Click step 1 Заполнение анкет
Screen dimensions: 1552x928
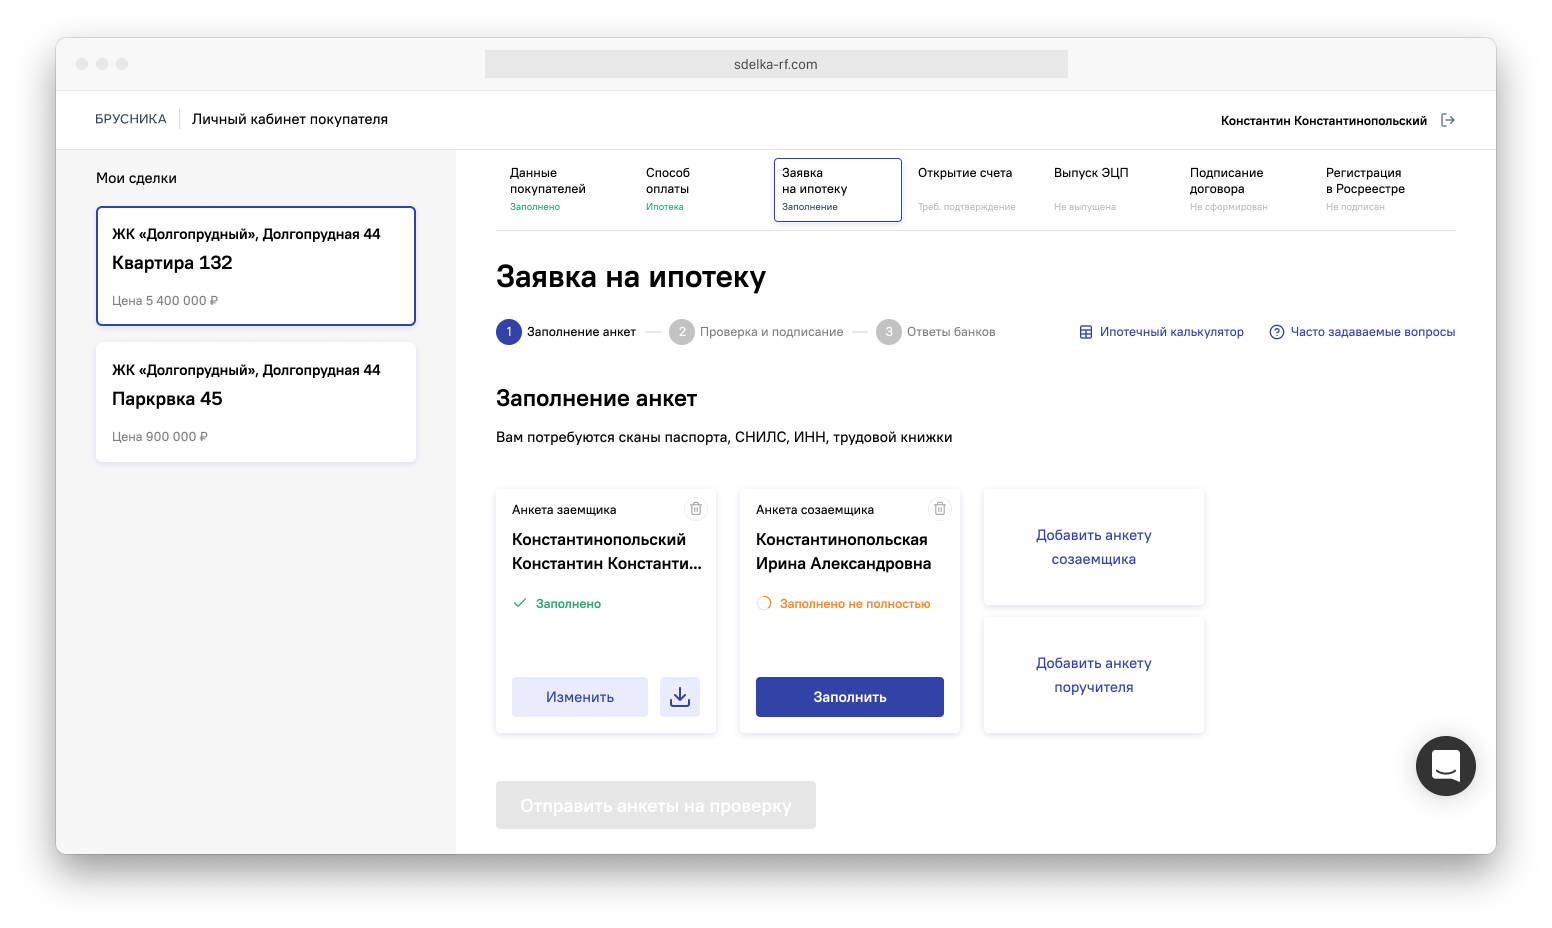pyautogui.click(x=566, y=332)
